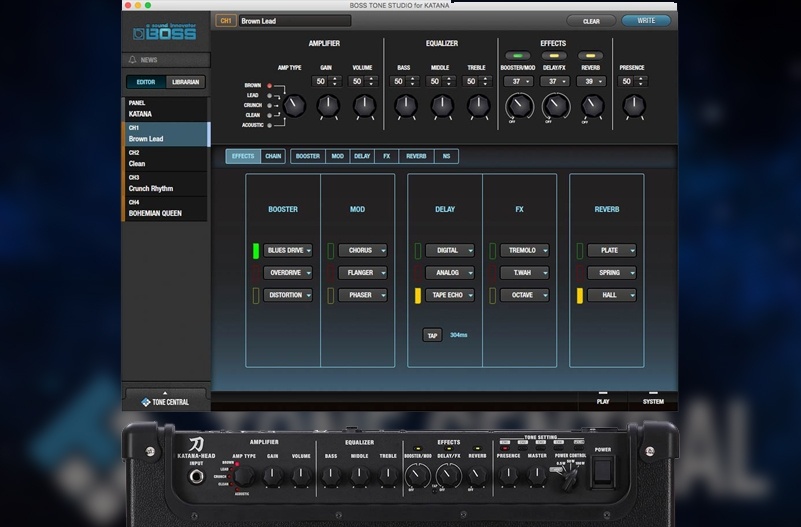Click the Presence knob
The width and height of the screenshot is (801, 527).
point(633,106)
